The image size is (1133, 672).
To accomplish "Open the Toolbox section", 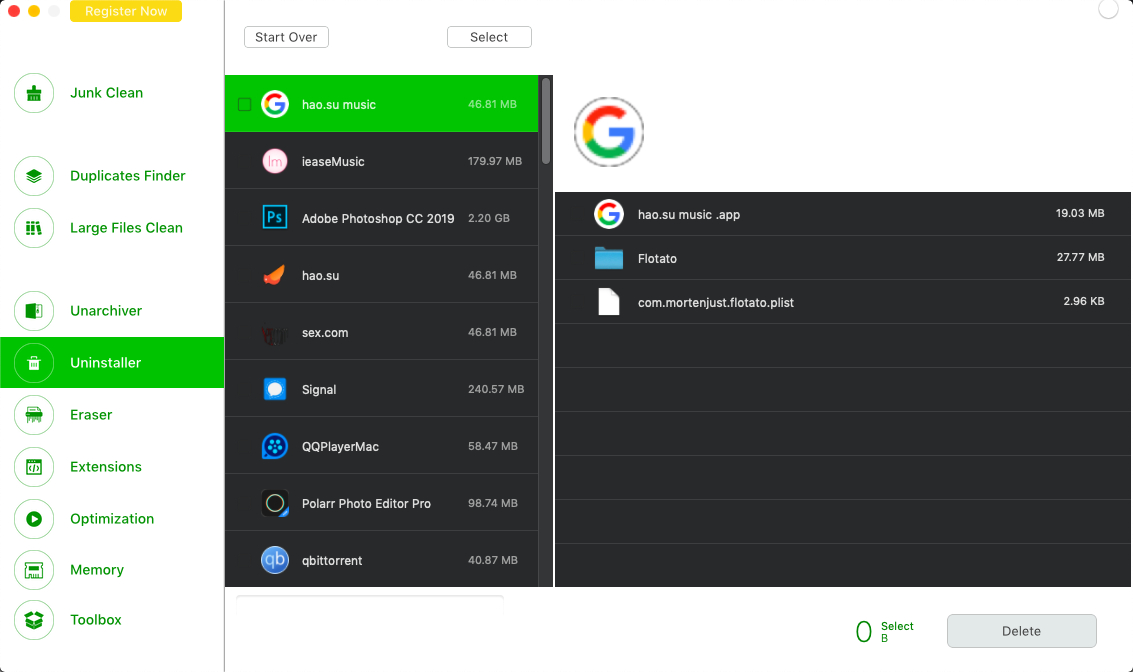I will (95, 620).
